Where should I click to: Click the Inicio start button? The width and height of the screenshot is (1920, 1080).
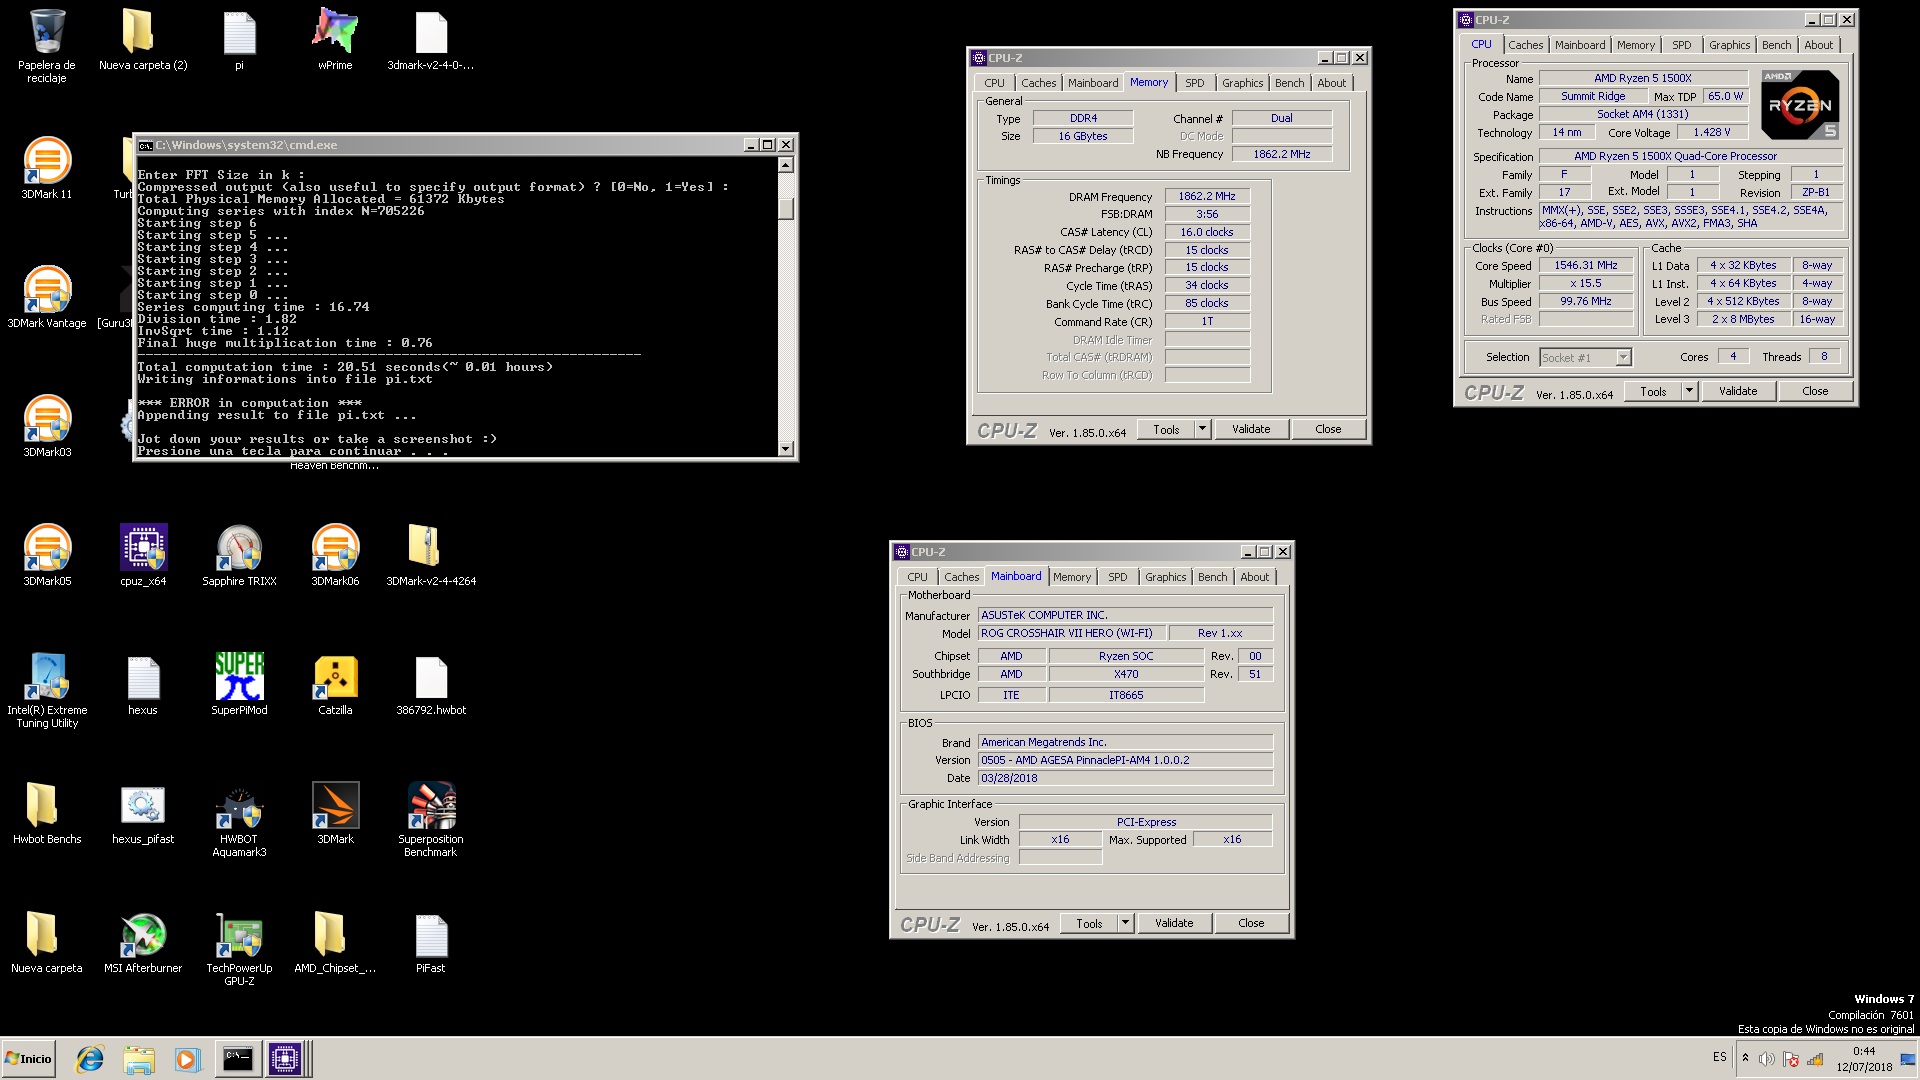pyautogui.click(x=28, y=1059)
